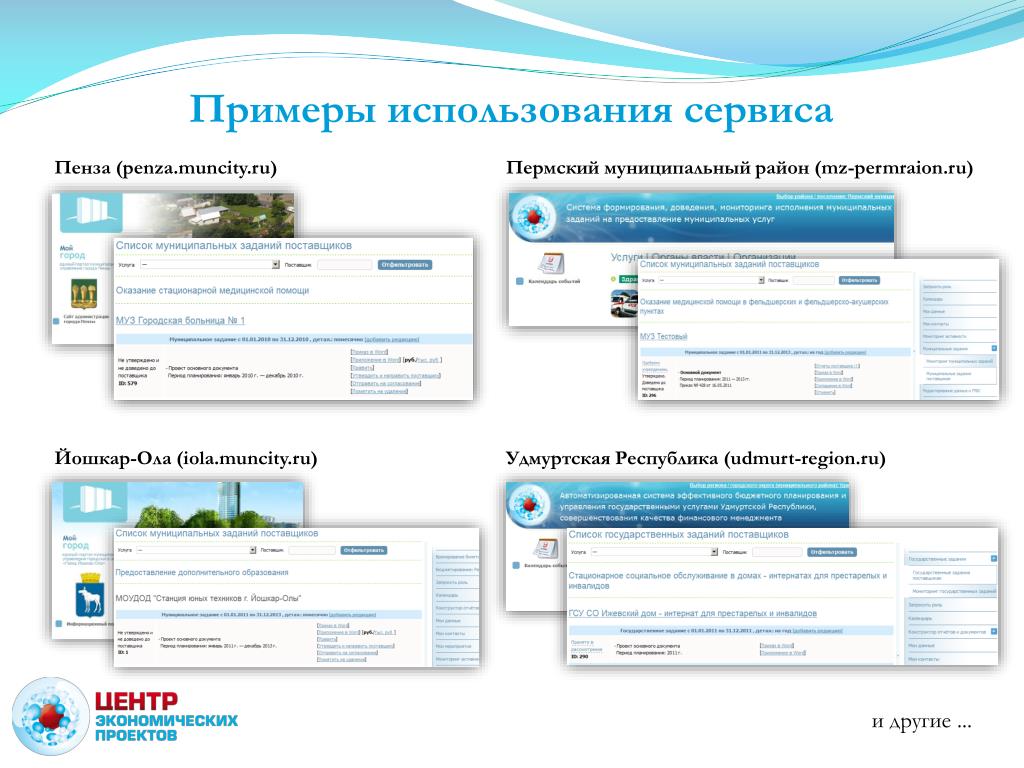Click the slide title 'Примеры использования сервиса'
Image resolution: width=1024 pixels, height=768 pixels.
pyautogui.click(x=511, y=110)
